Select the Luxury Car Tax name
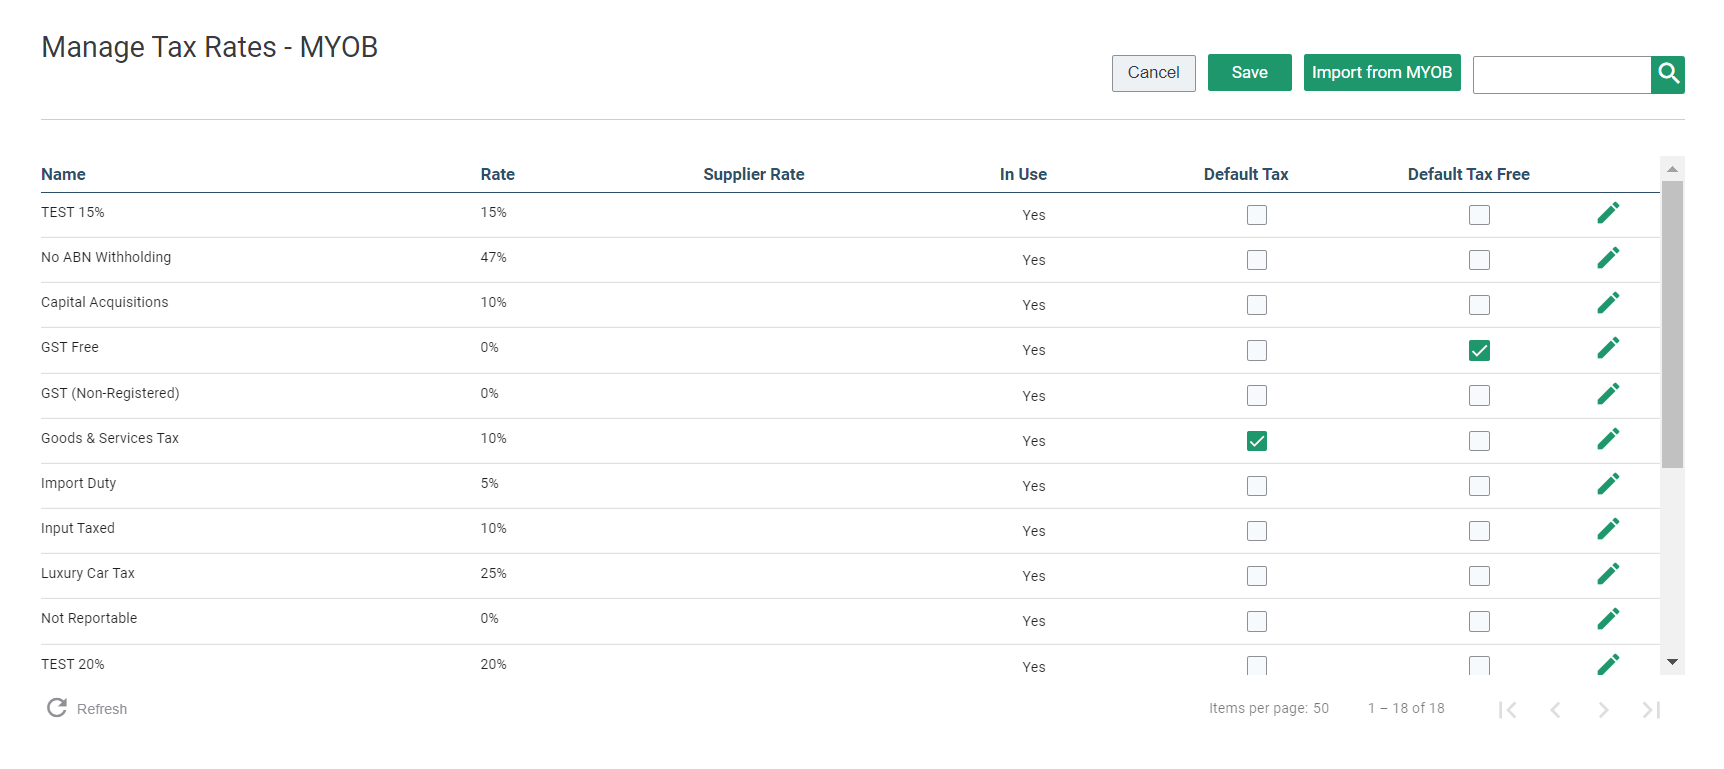The height and width of the screenshot is (769, 1724). pyautogui.click(x=88, y=573)
